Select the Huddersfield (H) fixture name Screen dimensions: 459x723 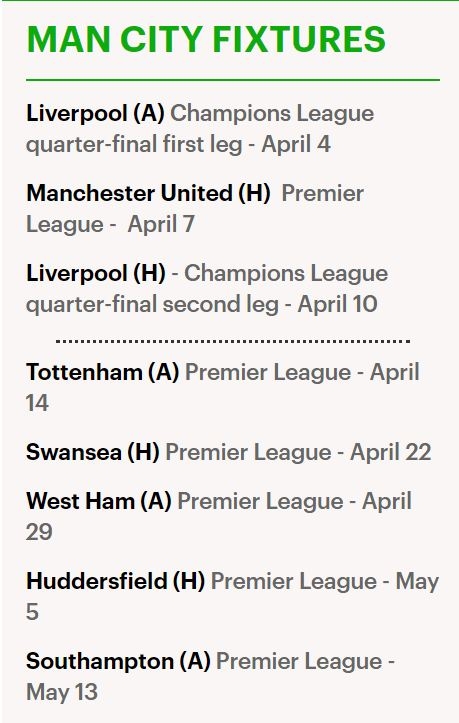tap(115, 581)
